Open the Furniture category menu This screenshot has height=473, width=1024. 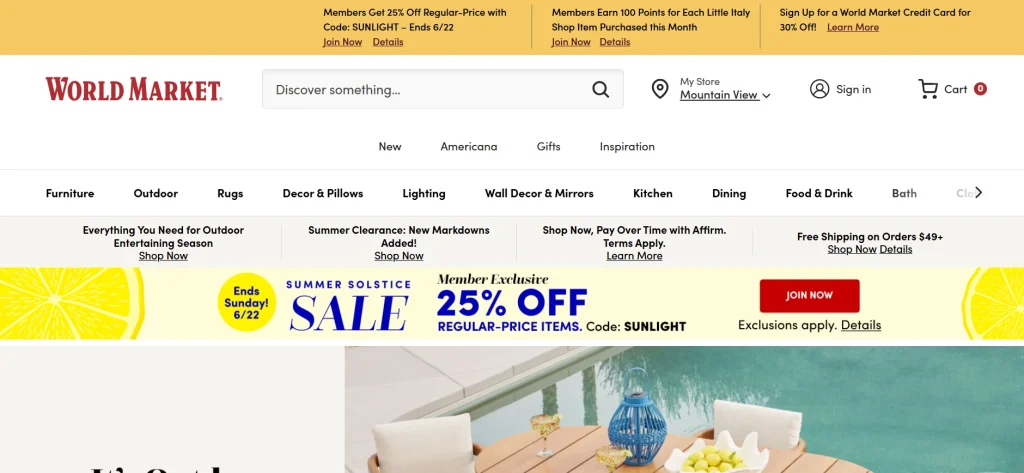tap(70, 193)
